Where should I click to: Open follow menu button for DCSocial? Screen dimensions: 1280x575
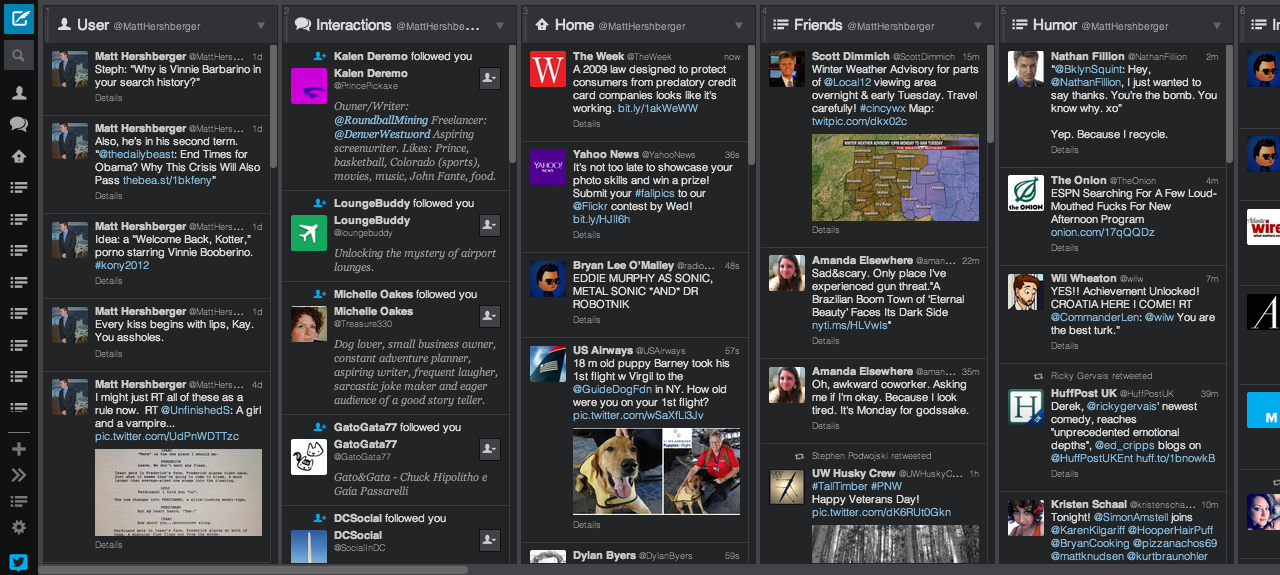tap(489, 539)
